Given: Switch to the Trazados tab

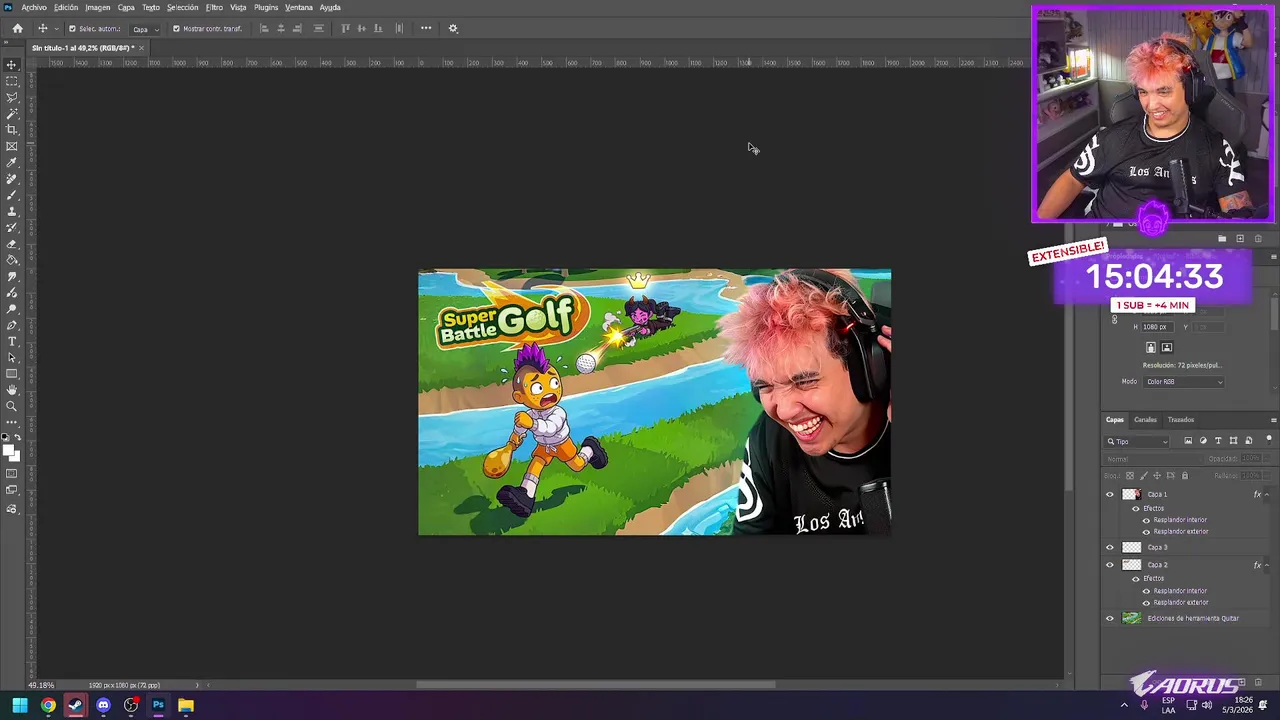Looking at the screenshot, I should click(1181, 420).
